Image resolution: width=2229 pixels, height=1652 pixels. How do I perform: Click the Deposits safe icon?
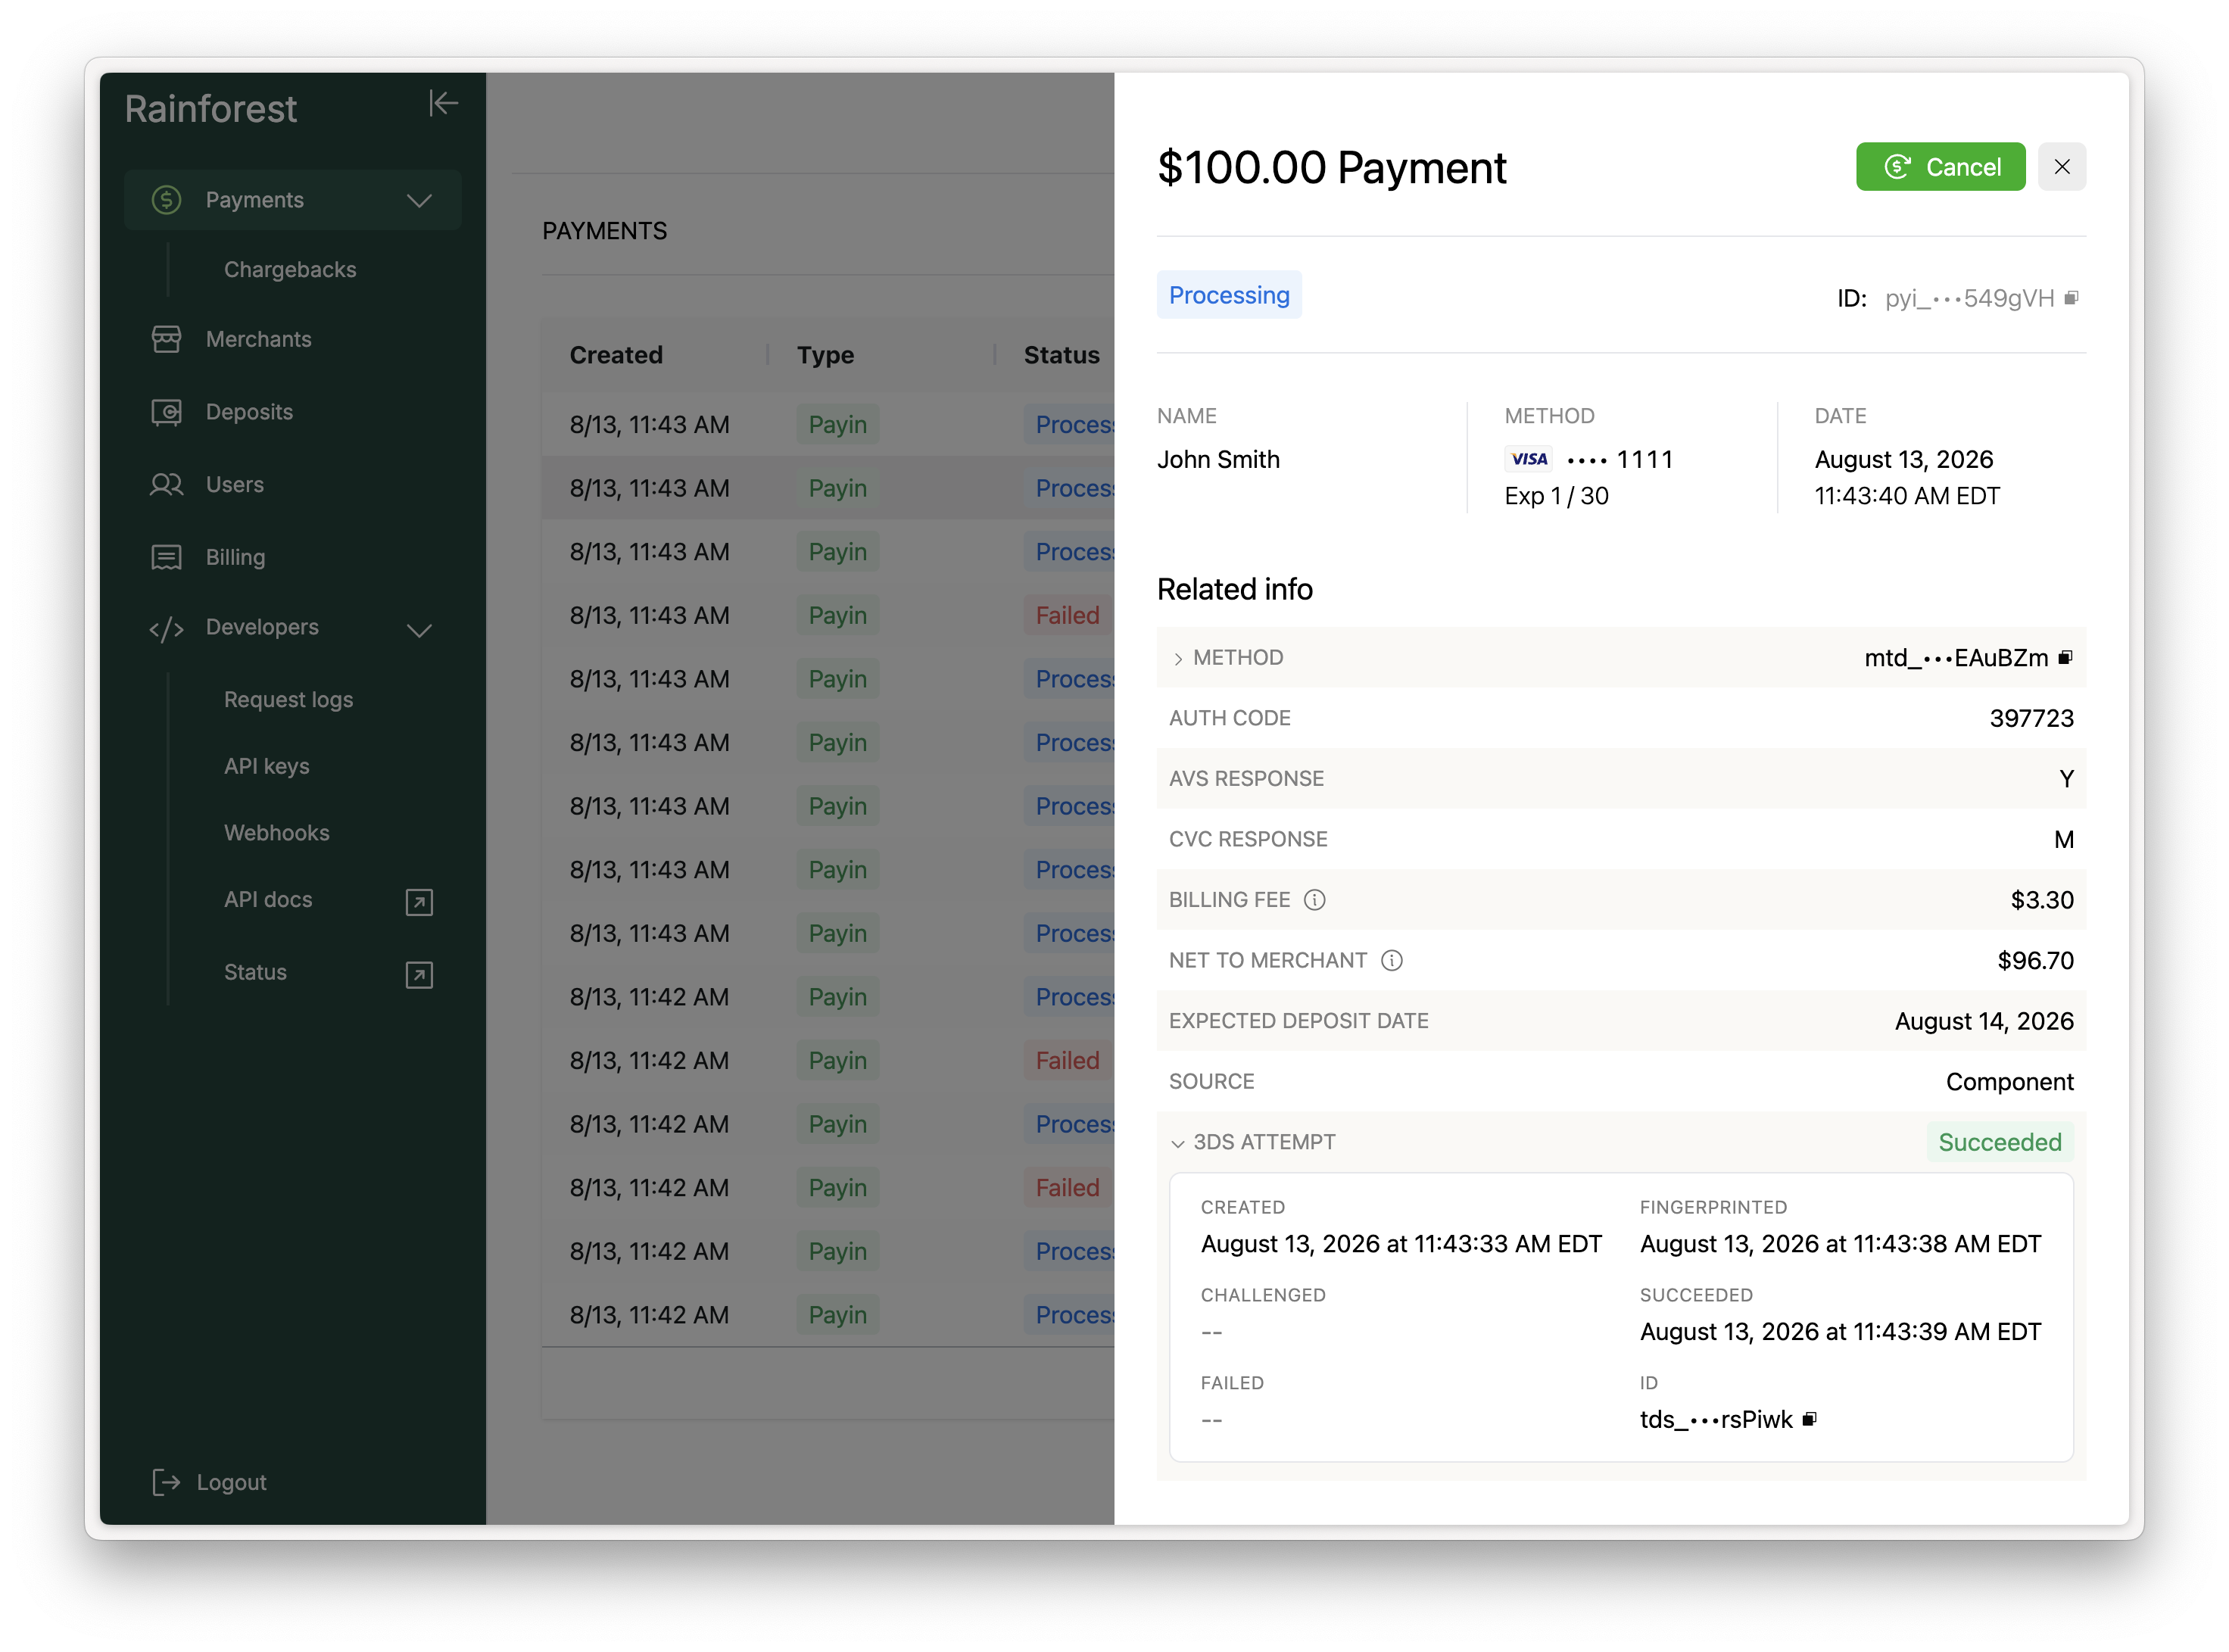tap(166, 412)
